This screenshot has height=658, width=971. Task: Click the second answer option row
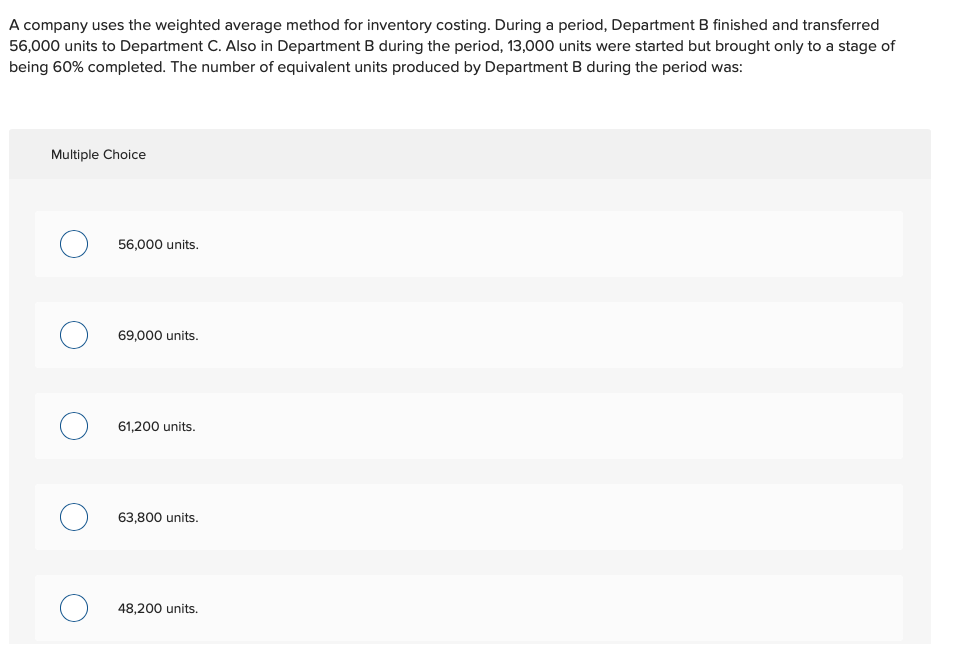[x=470, y=335]
